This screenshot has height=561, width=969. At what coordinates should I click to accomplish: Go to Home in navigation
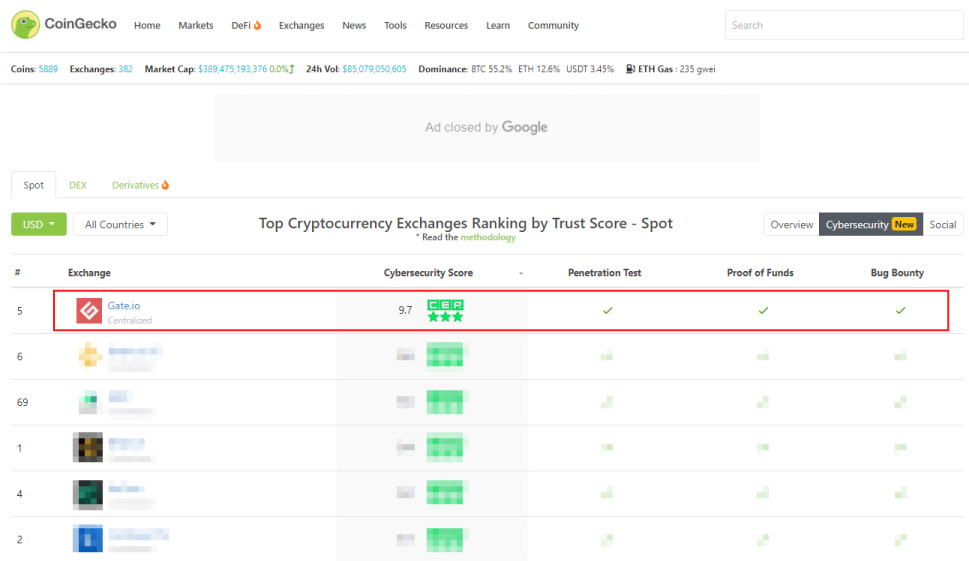click(147, 25)
